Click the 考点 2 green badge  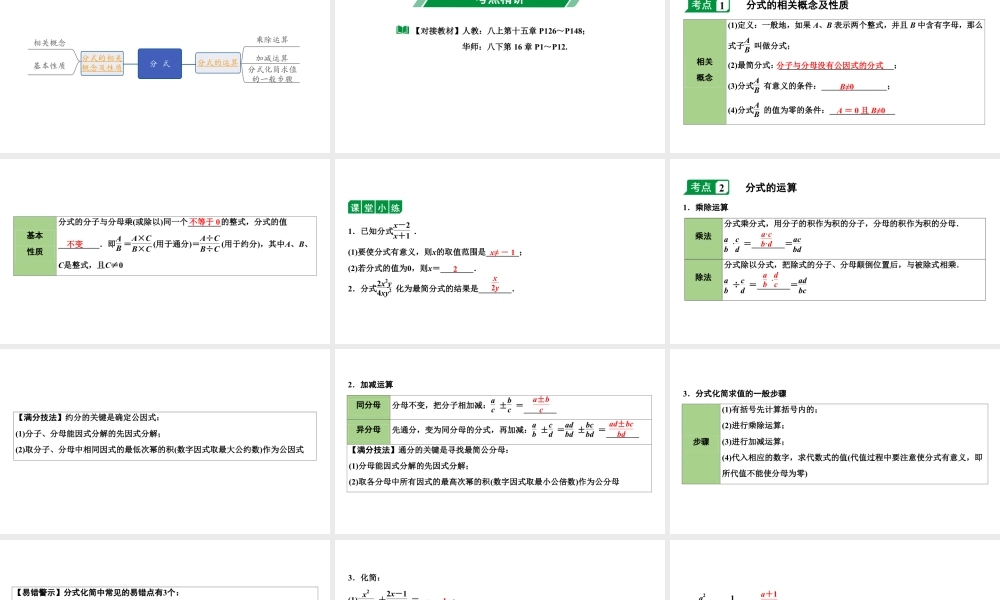coord(708,187)
